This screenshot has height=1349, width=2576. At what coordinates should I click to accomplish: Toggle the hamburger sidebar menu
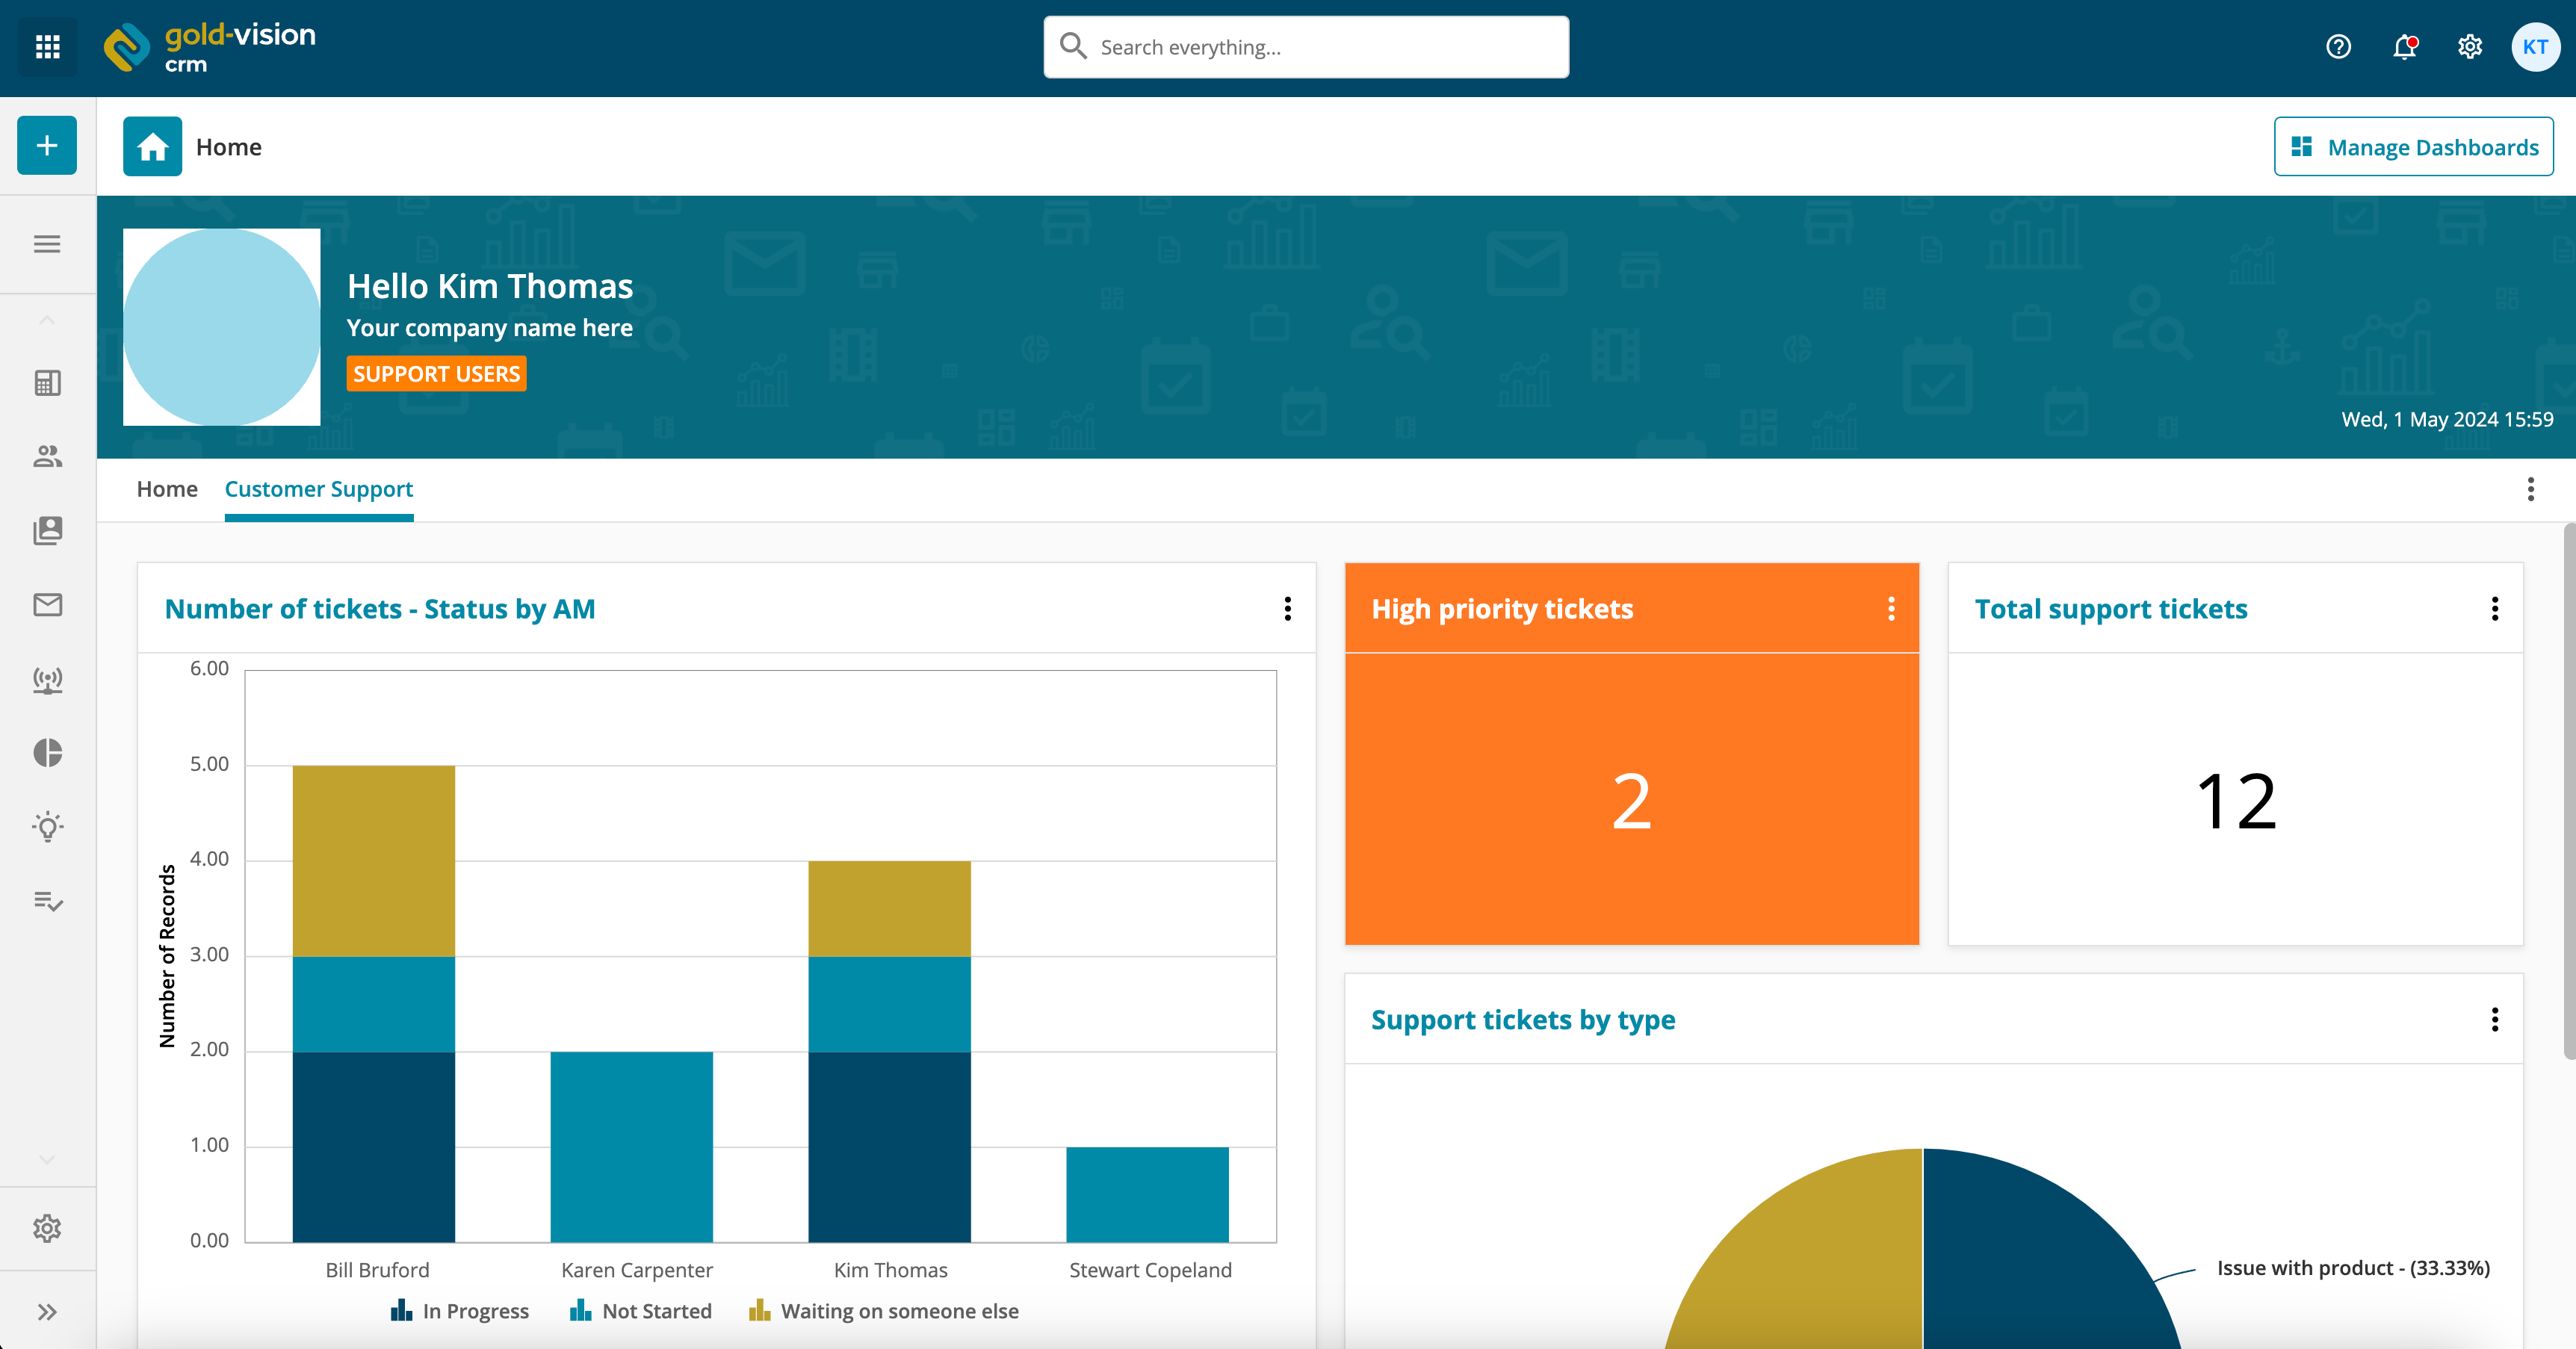47,244
